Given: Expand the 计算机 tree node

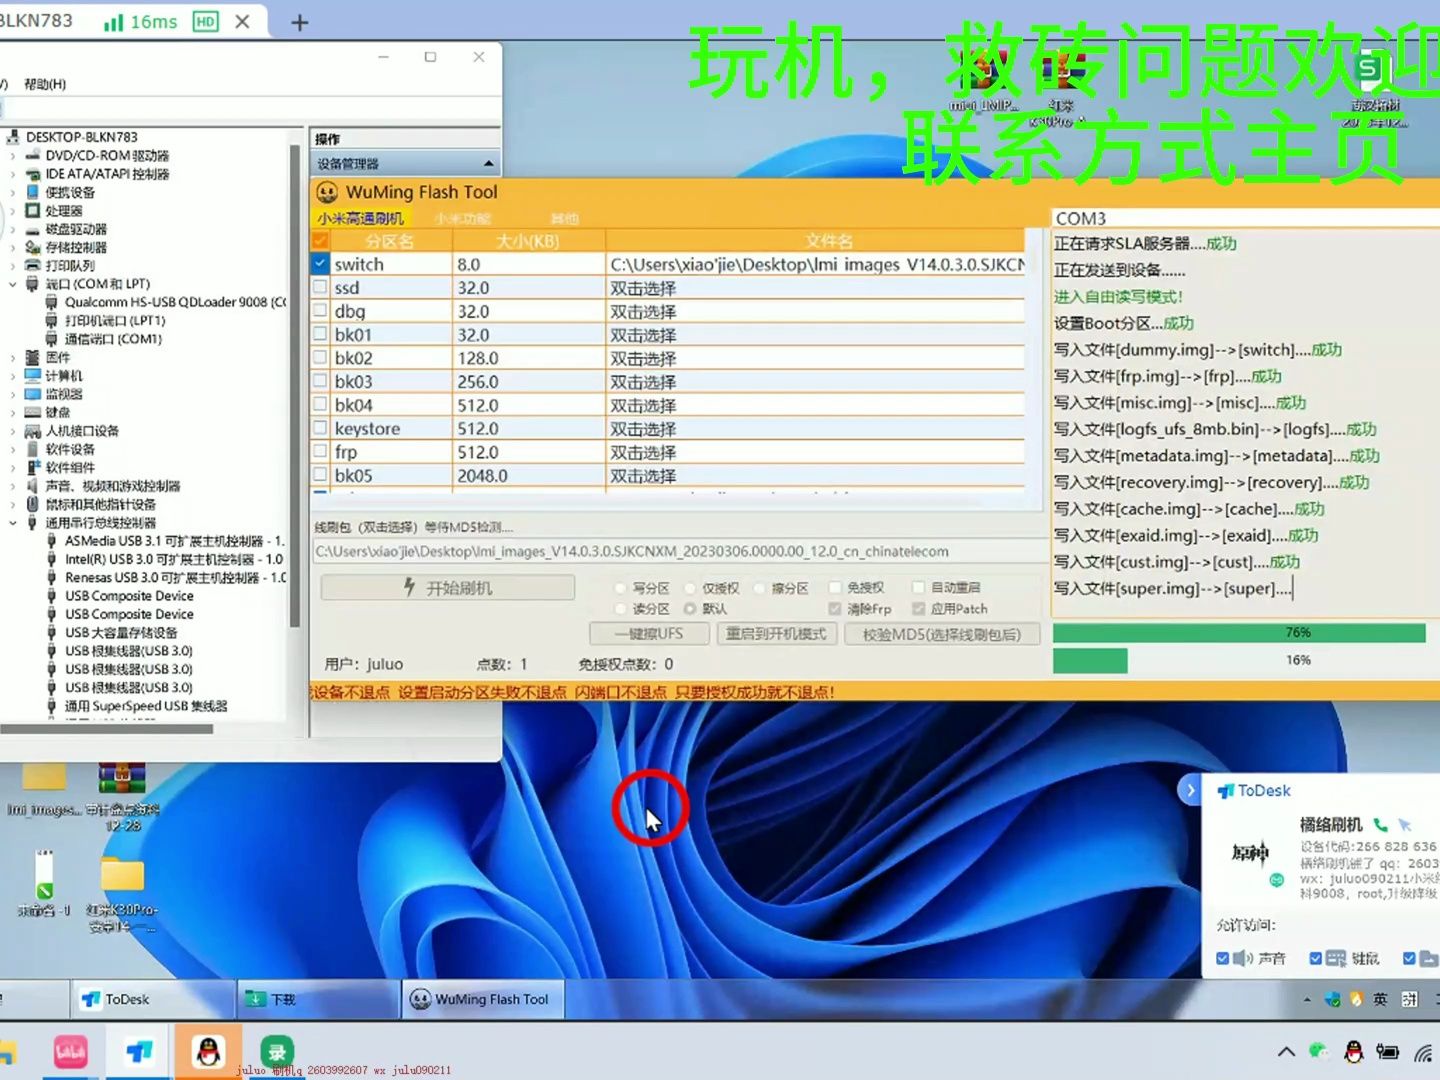Looking at the screenshot, I should [13, 376].
